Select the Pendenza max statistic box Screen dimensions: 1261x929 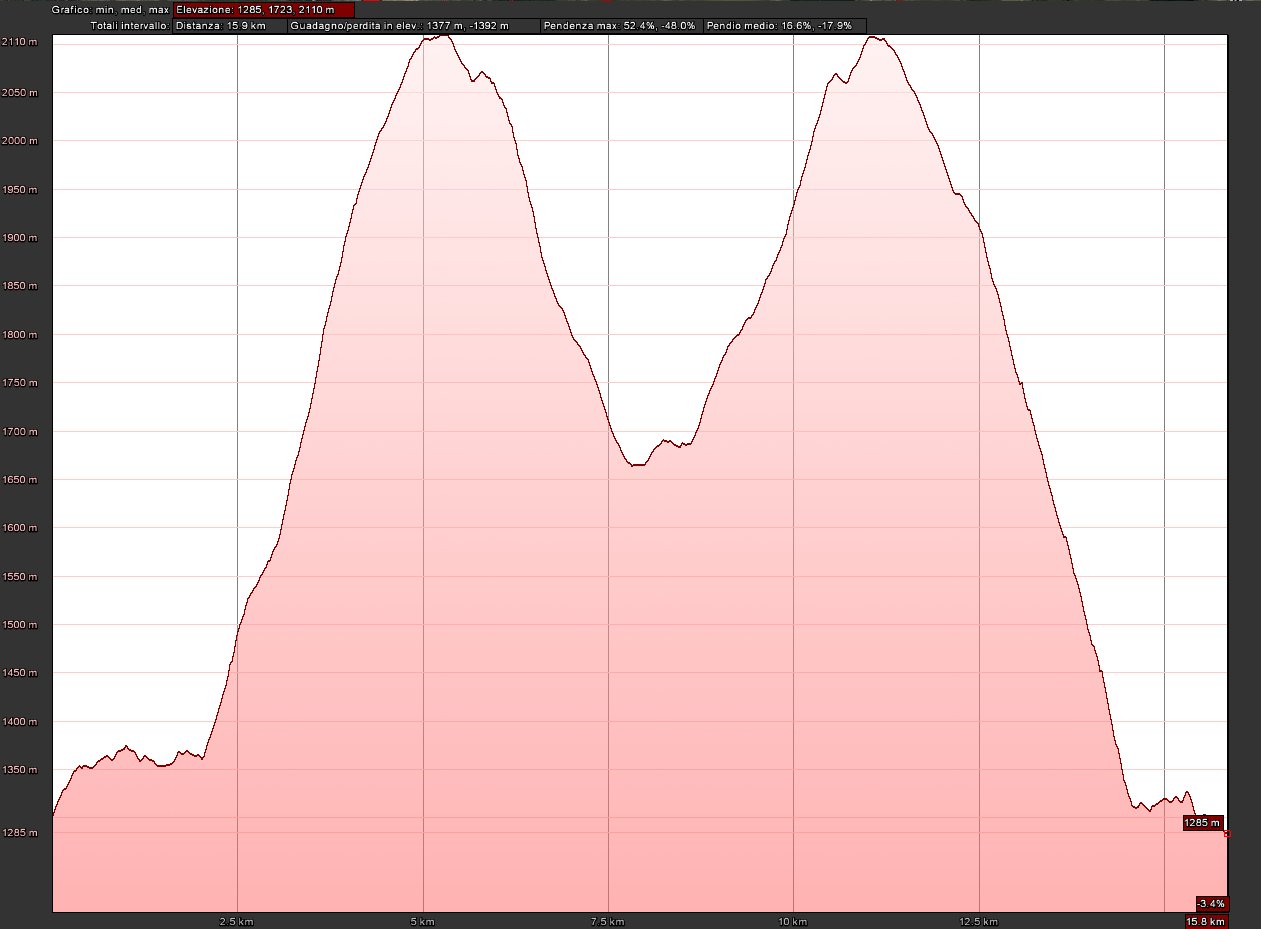(x=620, y=26)
